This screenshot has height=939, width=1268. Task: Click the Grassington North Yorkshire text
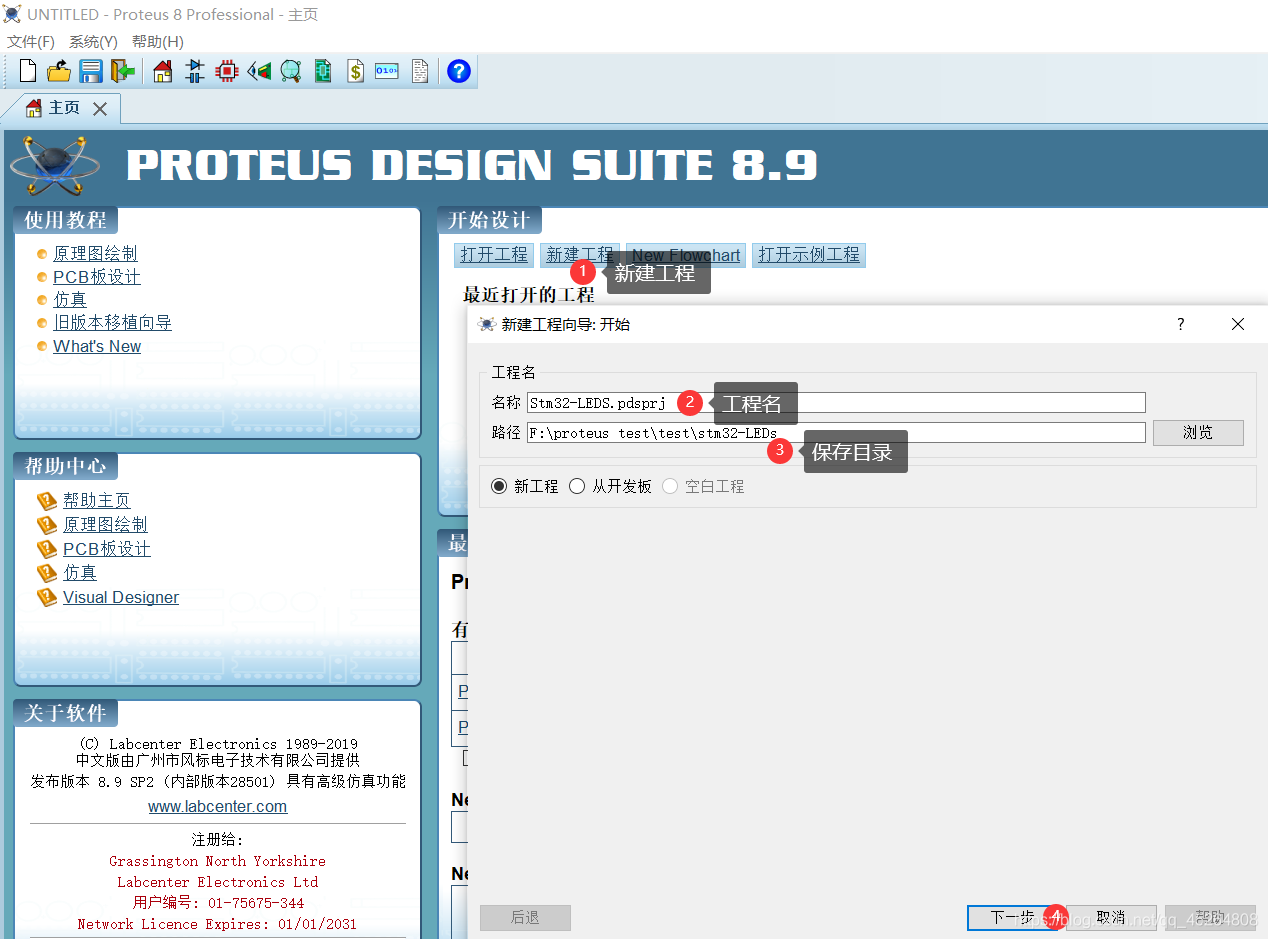coord(217,861)
